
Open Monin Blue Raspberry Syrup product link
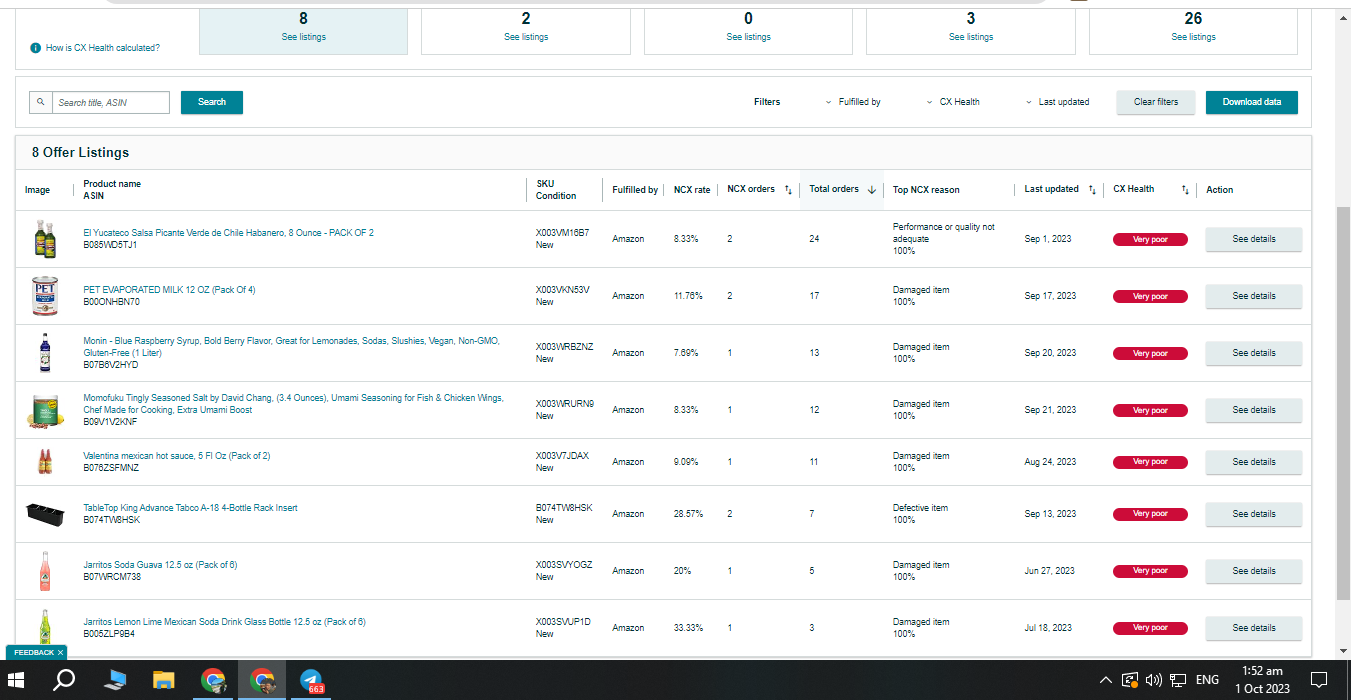[x=292, y=347]
